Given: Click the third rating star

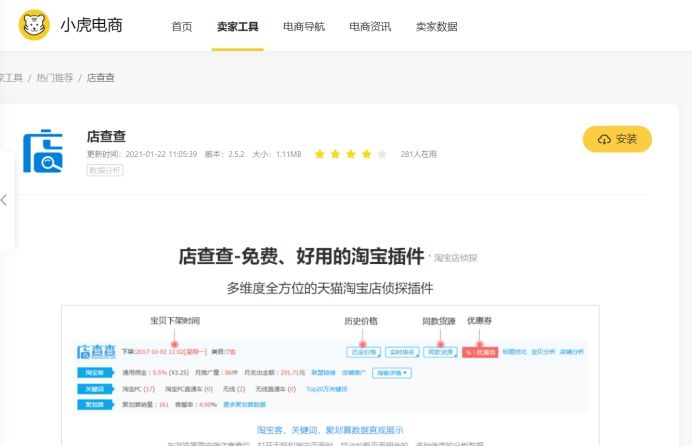Looking at the screenshot, I should coord(351,154).
